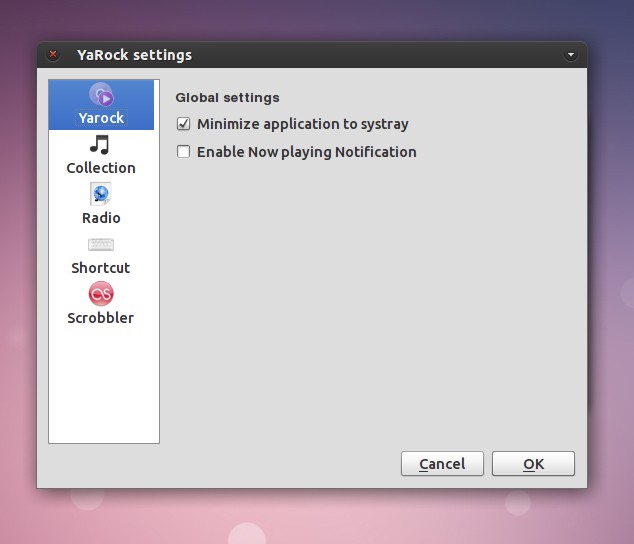Click the Minimize application to systray label
The height and width of the screenshot is (544, 634).
pos(303,124)
